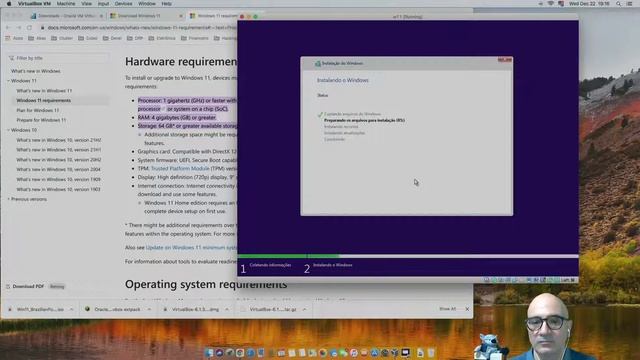Image resolution: width=640 pixels, height=360 pixels.
Task: Click Download PDF in the sidebar
Action: (x=28, y=286)
